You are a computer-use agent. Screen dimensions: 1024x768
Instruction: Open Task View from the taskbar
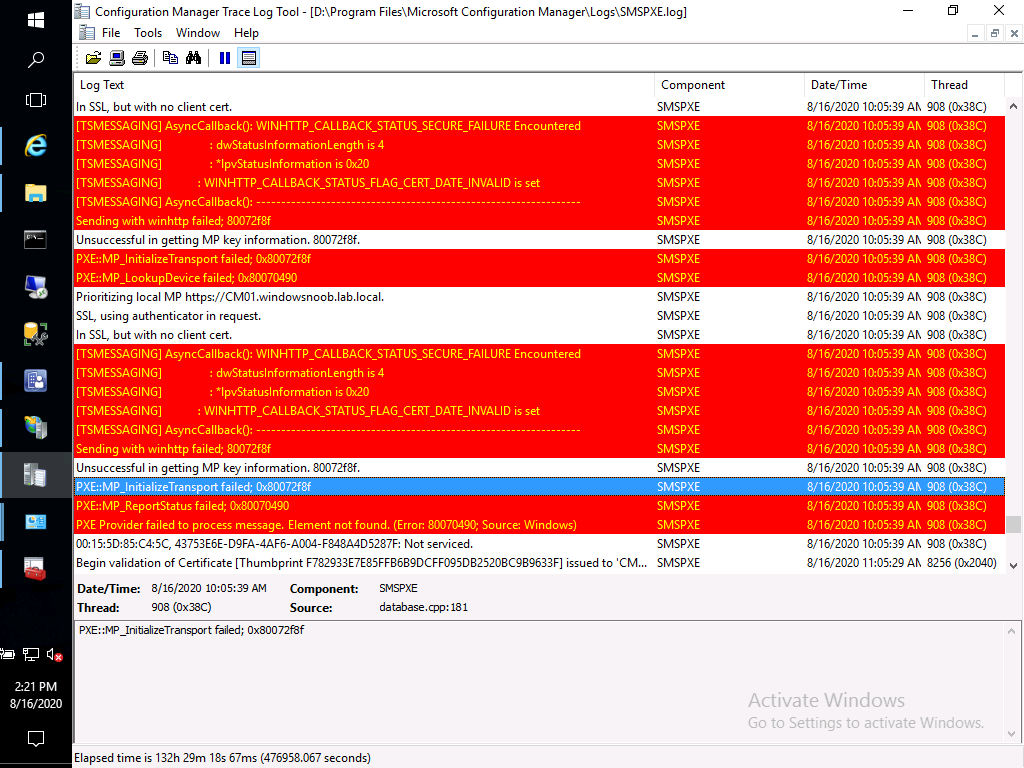tap(36, 100)
